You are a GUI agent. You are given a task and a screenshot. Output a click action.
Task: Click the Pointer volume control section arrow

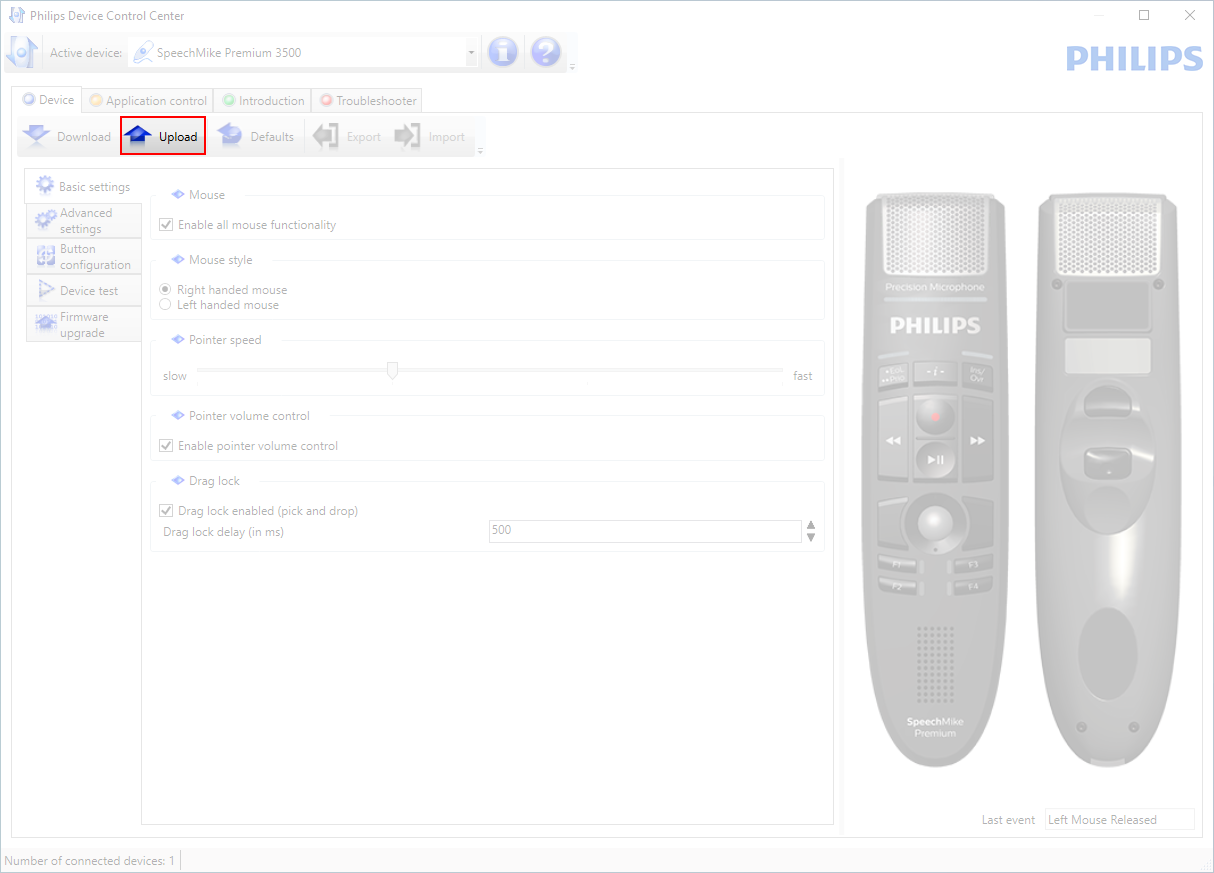point(178,416)
